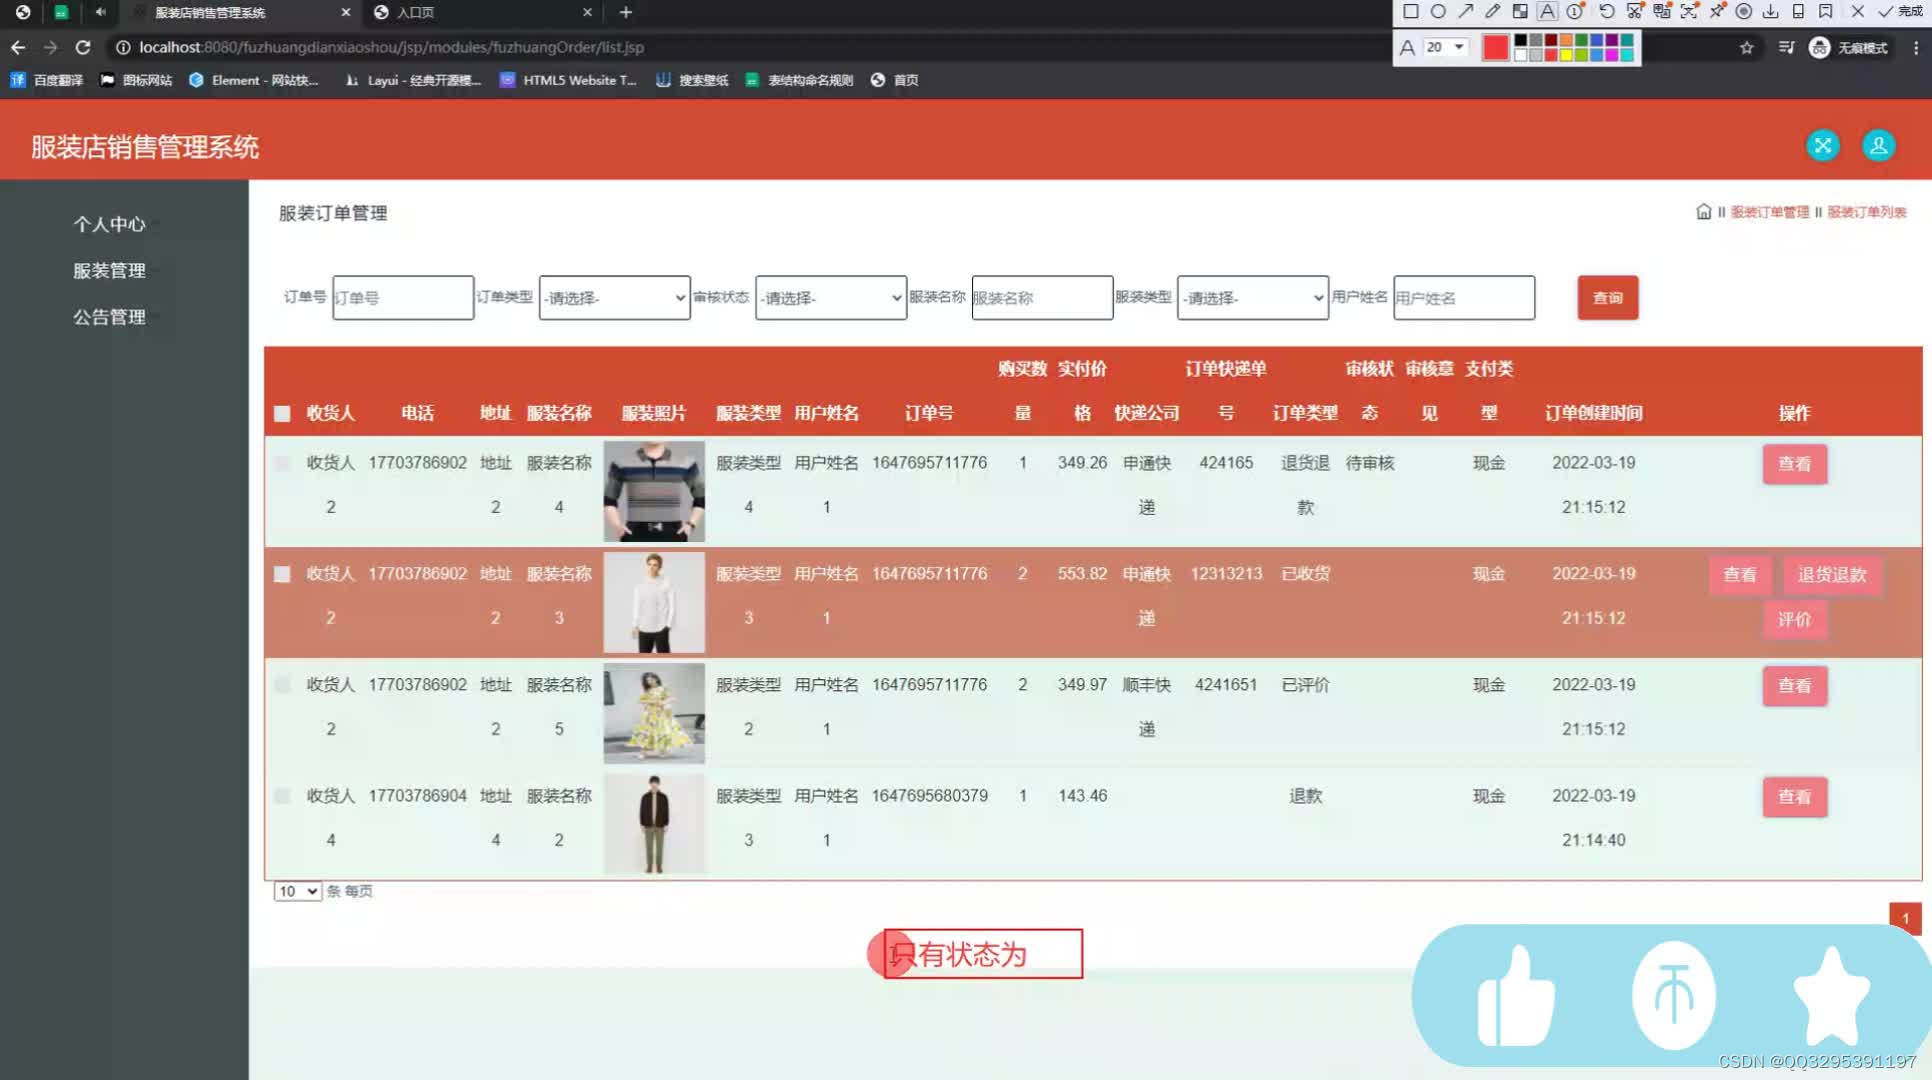Open the user profile icon in header

point(1878,145)
